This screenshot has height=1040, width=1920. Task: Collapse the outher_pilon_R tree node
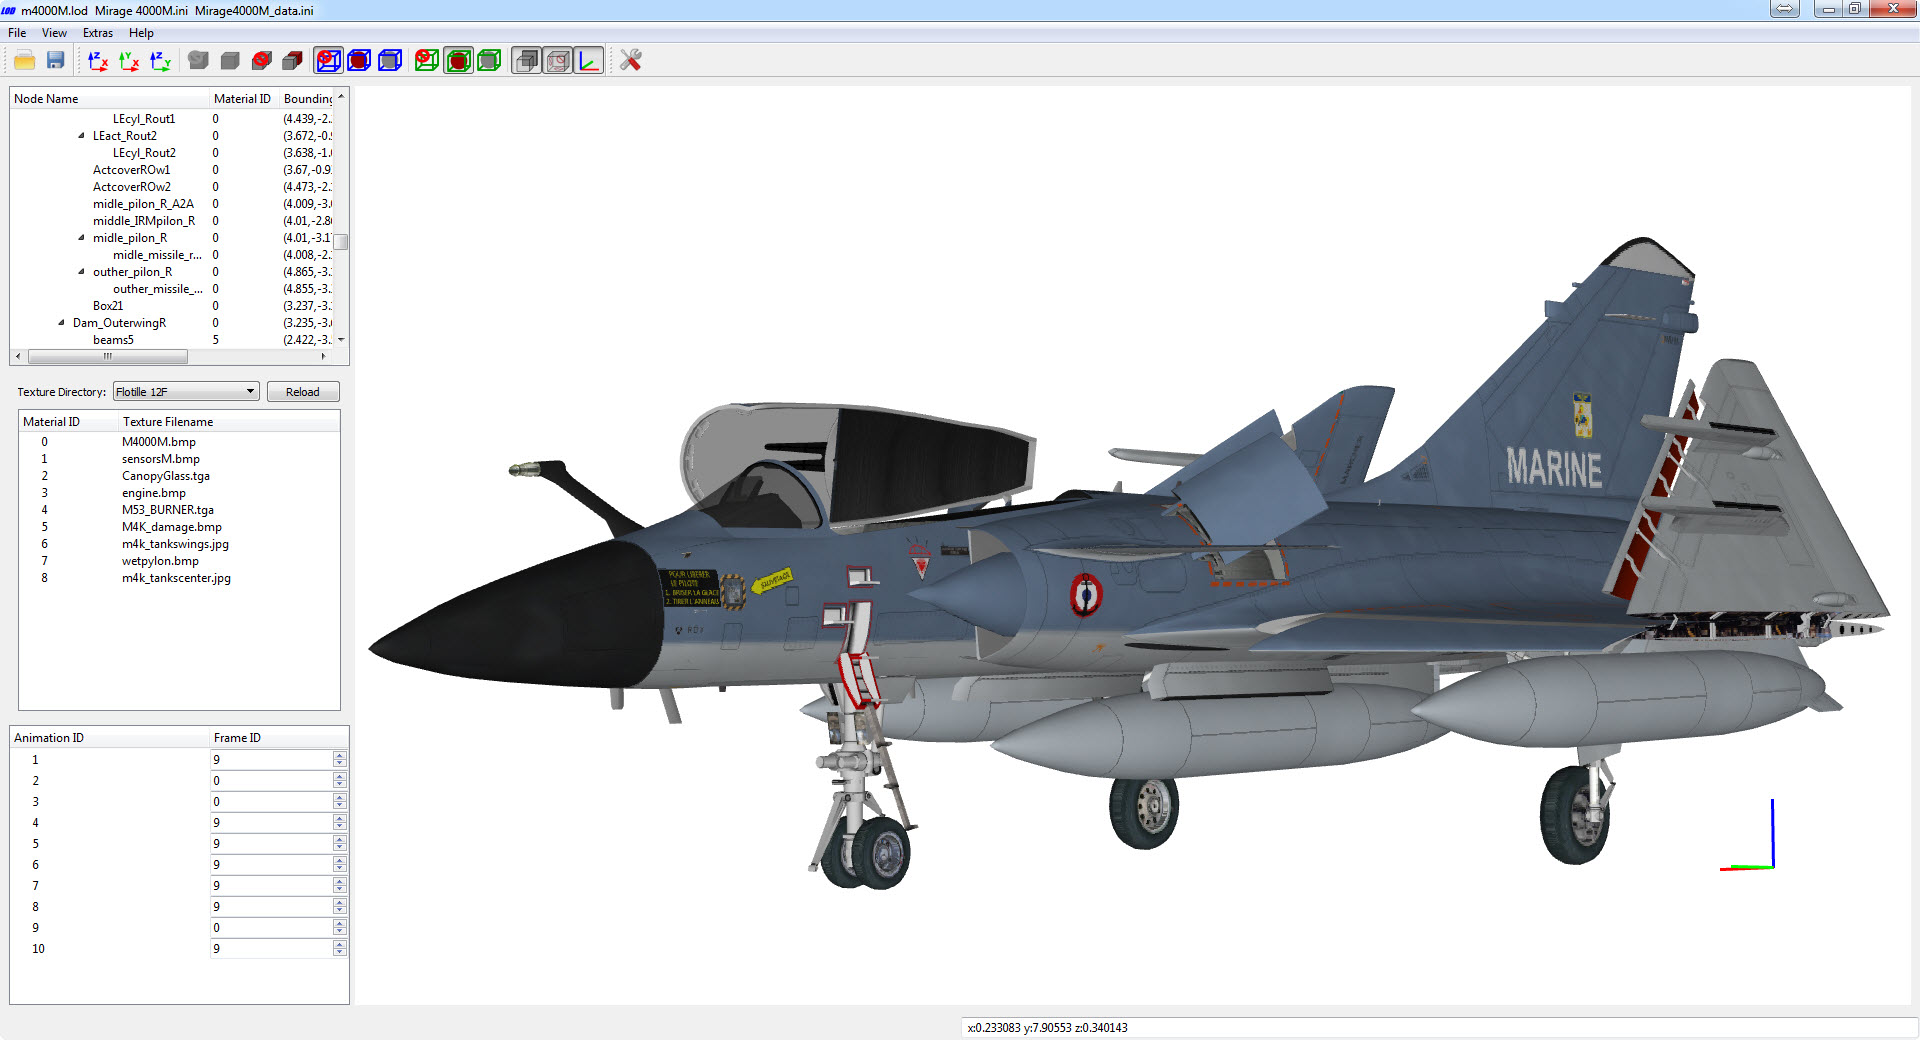click(81, 272)
